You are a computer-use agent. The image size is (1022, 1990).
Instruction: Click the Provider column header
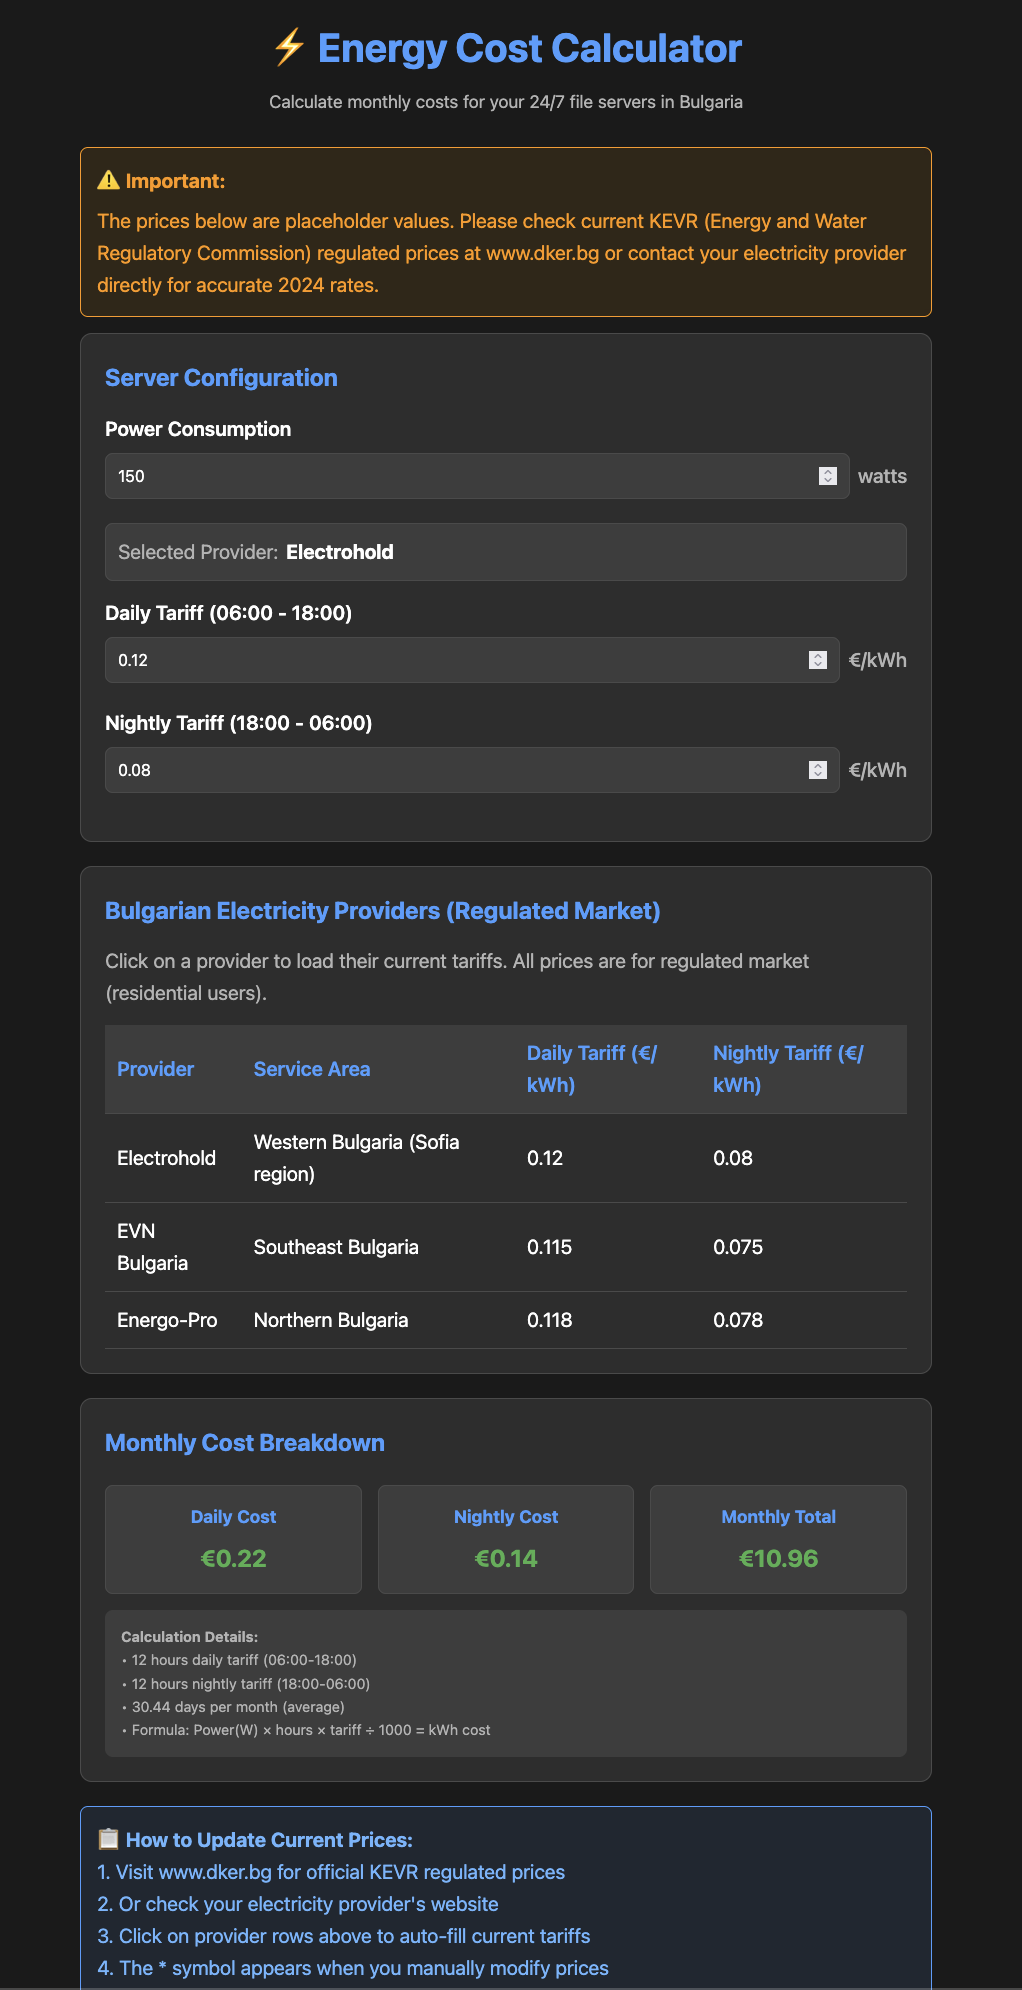[156, 1069]
